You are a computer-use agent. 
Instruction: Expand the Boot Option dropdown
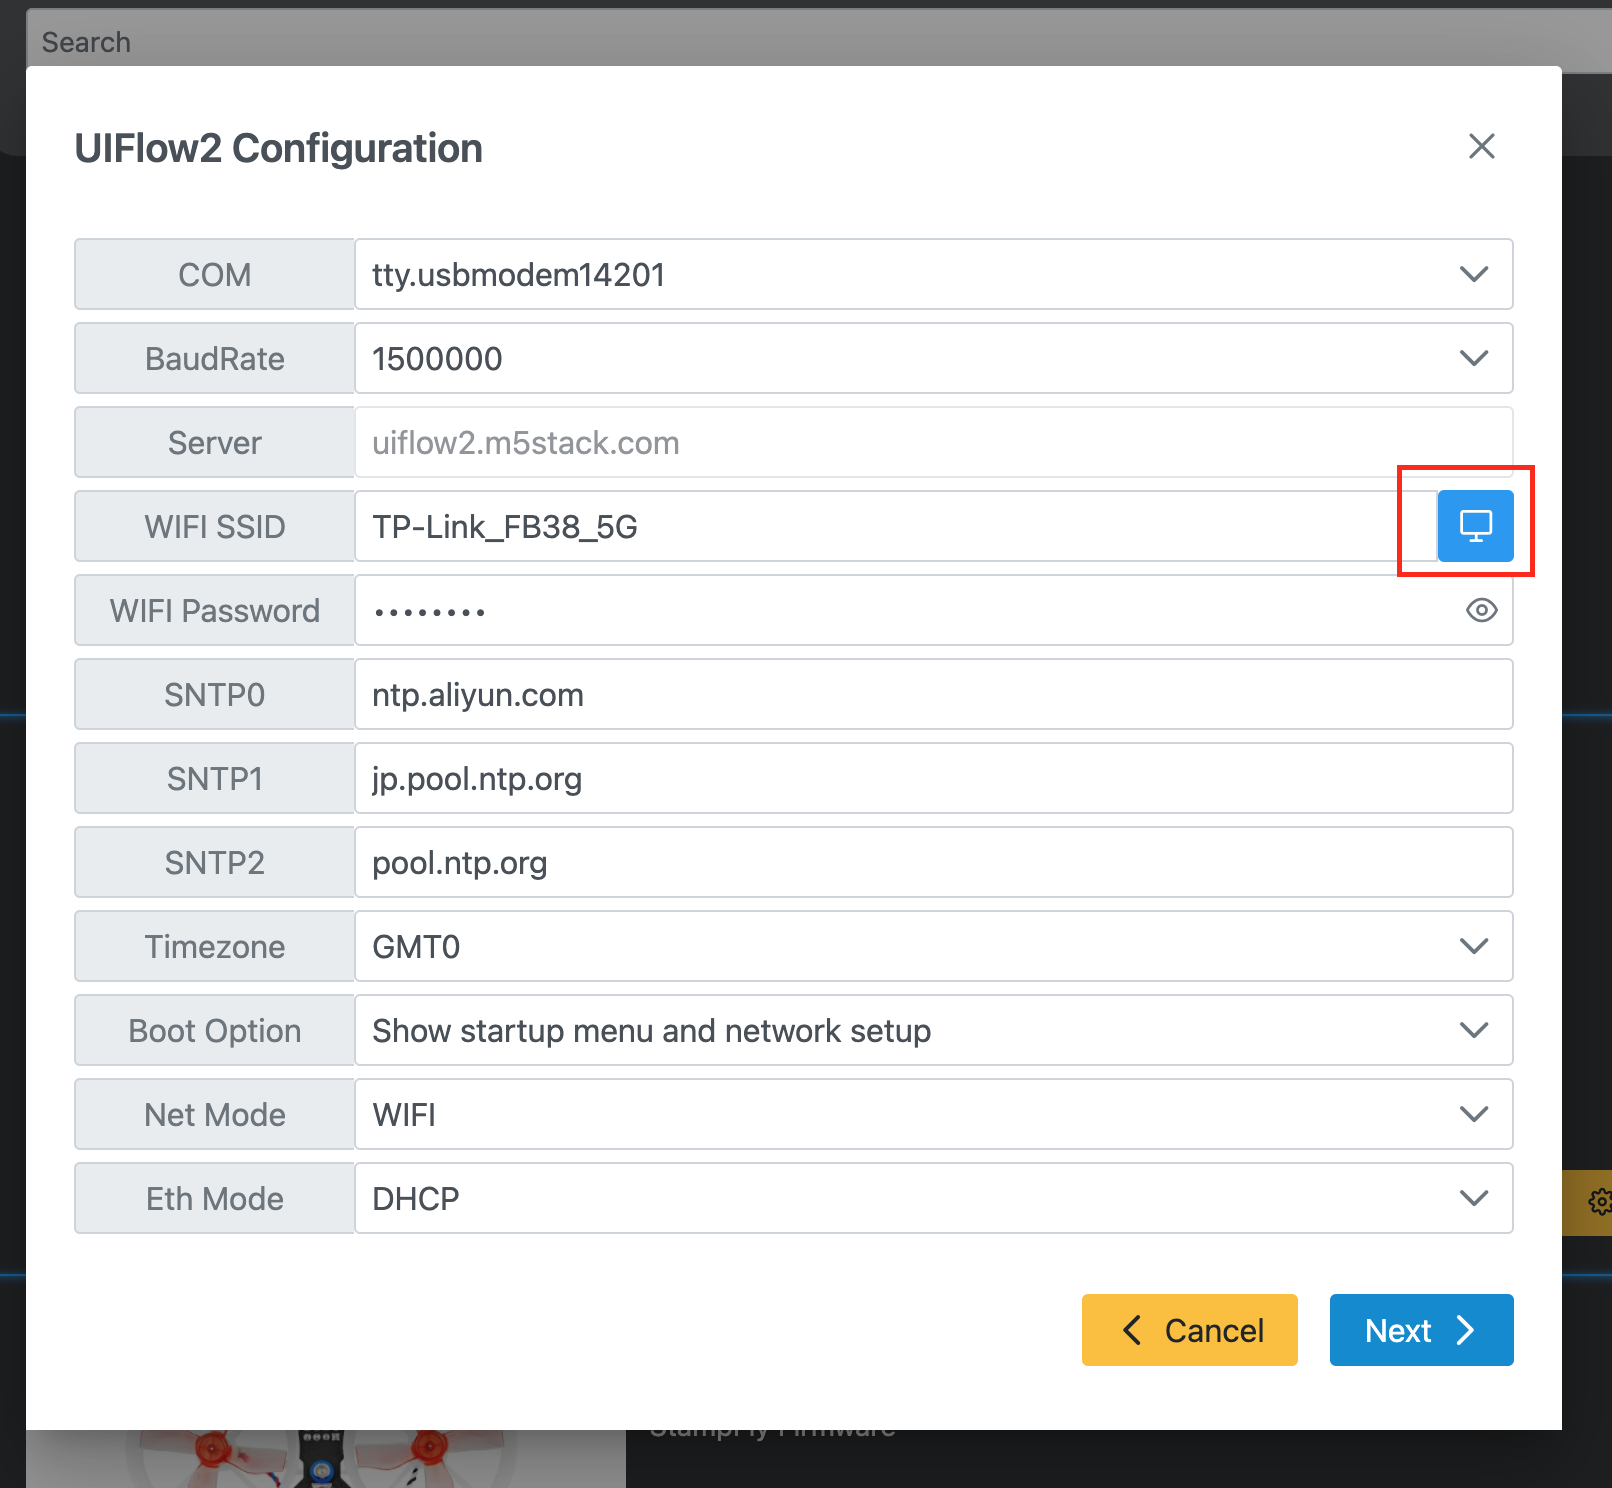933,1030
